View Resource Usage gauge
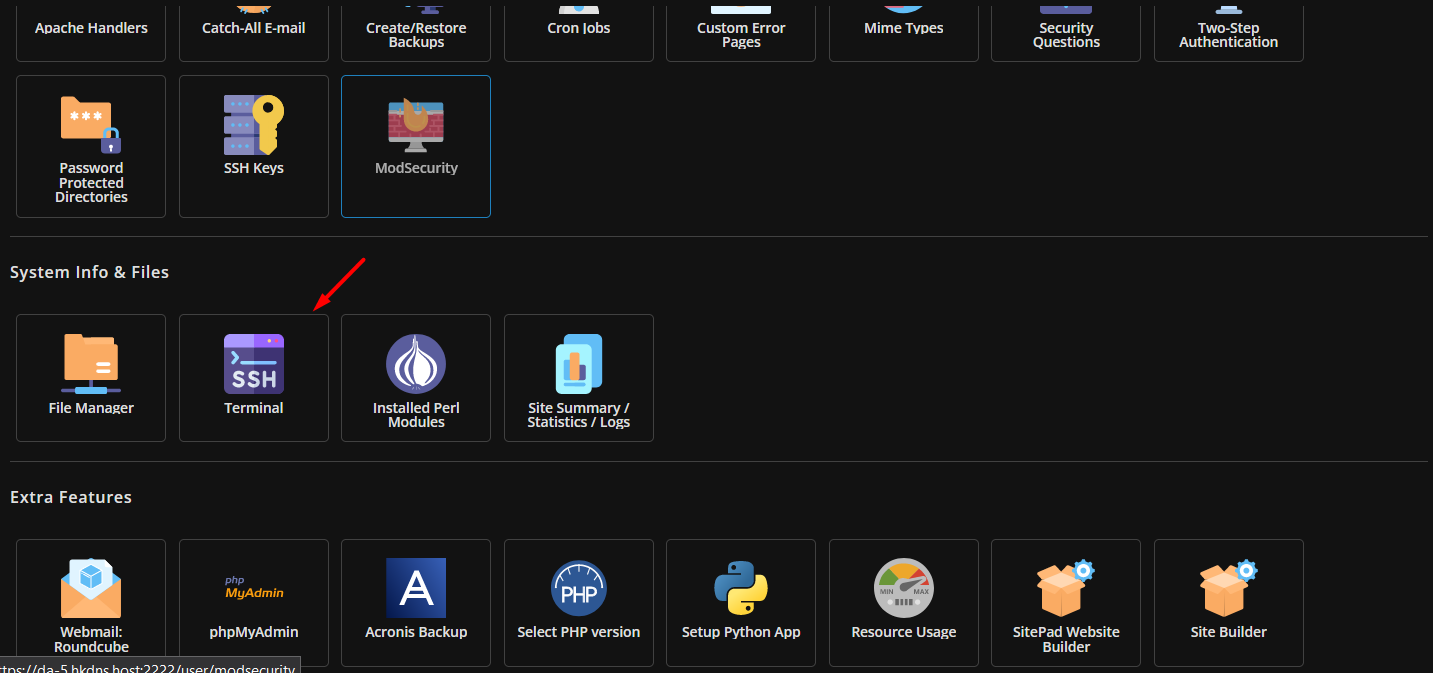This screenshot has width=1433, height=673. (x=904, y=588)
